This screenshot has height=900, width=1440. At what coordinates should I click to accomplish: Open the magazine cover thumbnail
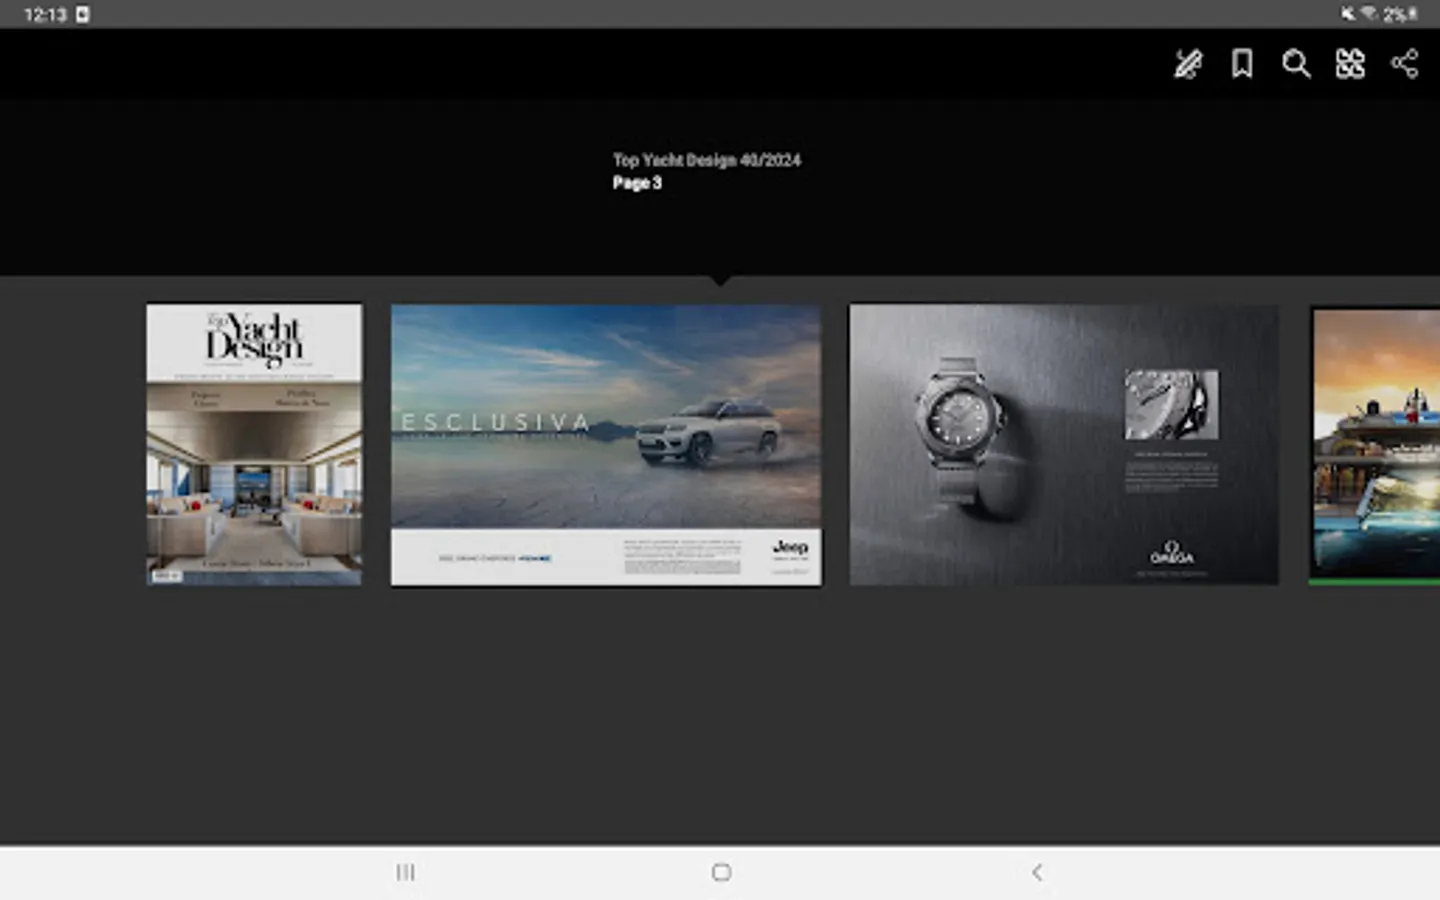coord(254,444)
